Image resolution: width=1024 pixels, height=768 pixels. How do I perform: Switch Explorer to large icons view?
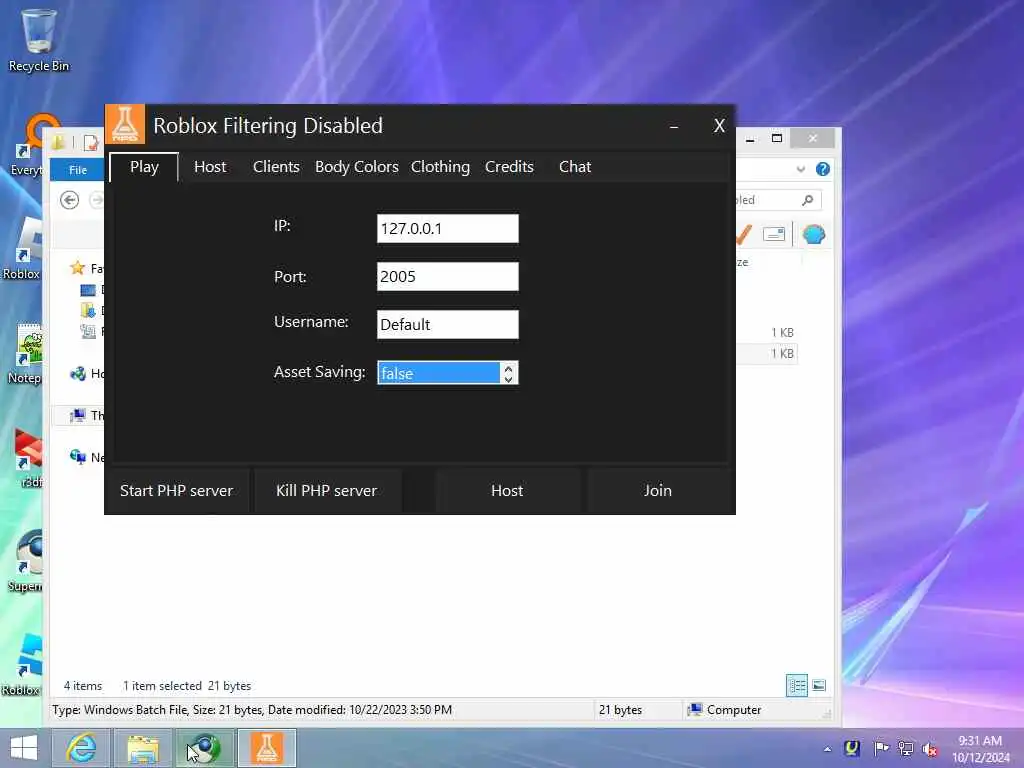coord(819,685)
